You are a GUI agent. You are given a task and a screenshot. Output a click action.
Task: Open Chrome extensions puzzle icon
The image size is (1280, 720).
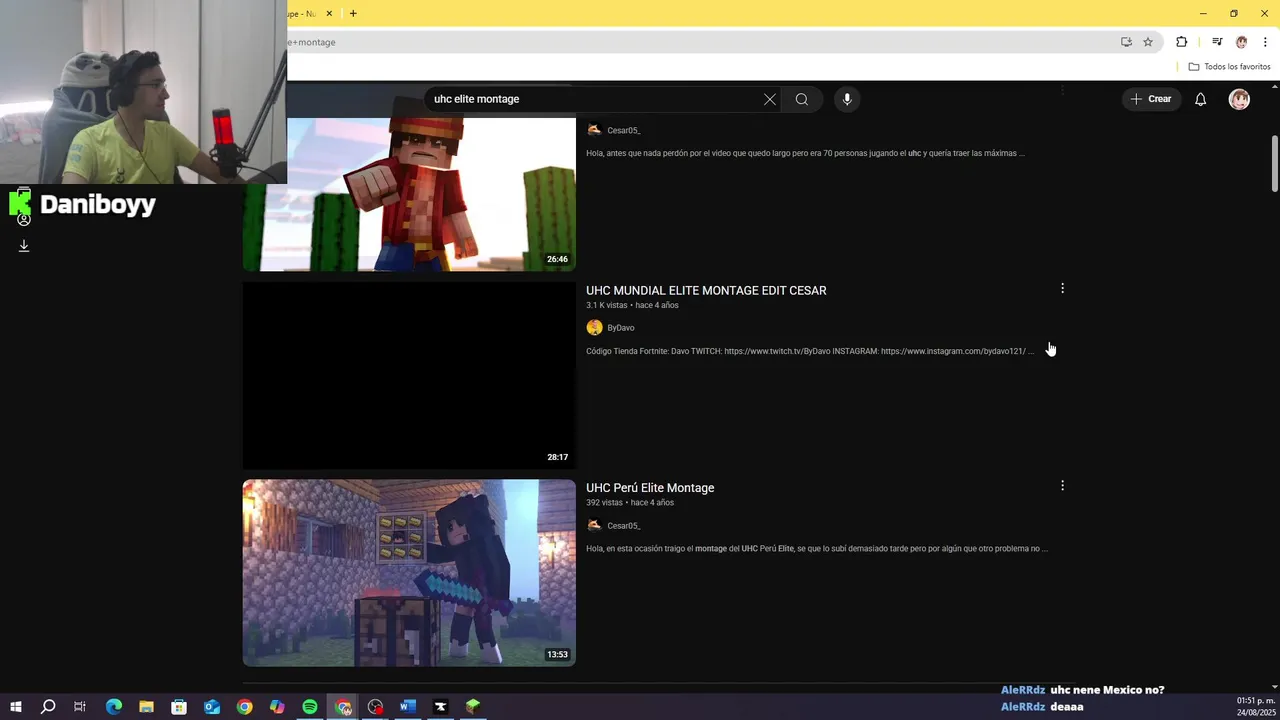(1182, 42)
